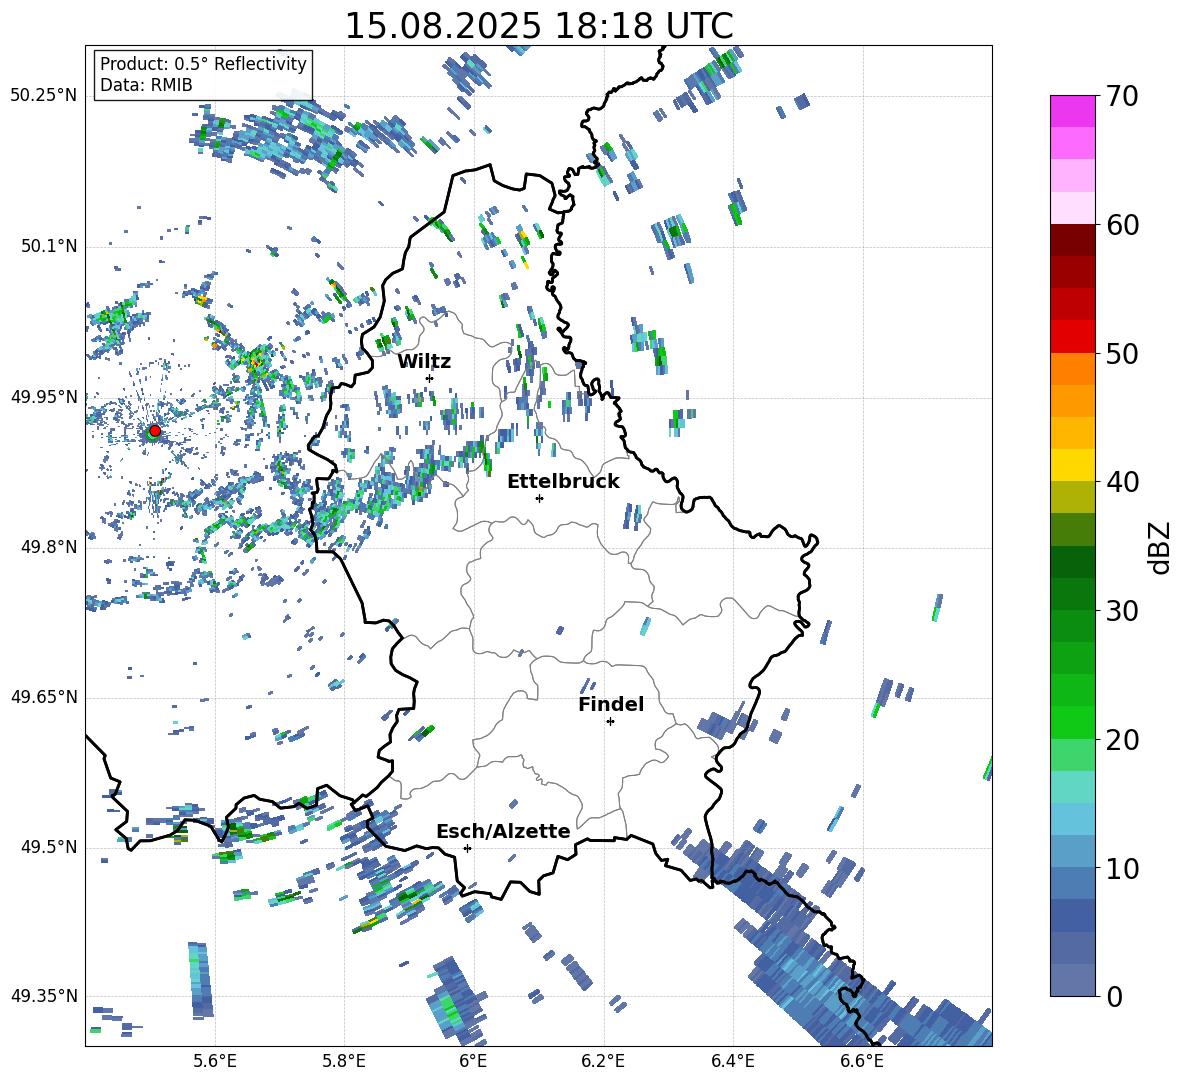Click the yellow colorbar segment at 40
The height and width of the screenshot is (1081, 1184).
coord(1072,465)
